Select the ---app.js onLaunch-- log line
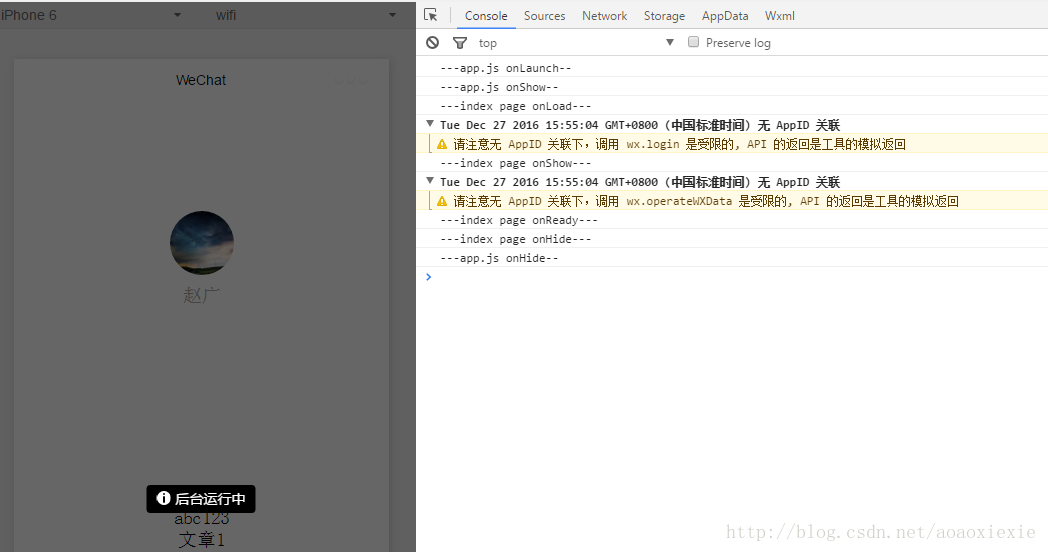This screenshot has height=552, width=1048. 505,68
